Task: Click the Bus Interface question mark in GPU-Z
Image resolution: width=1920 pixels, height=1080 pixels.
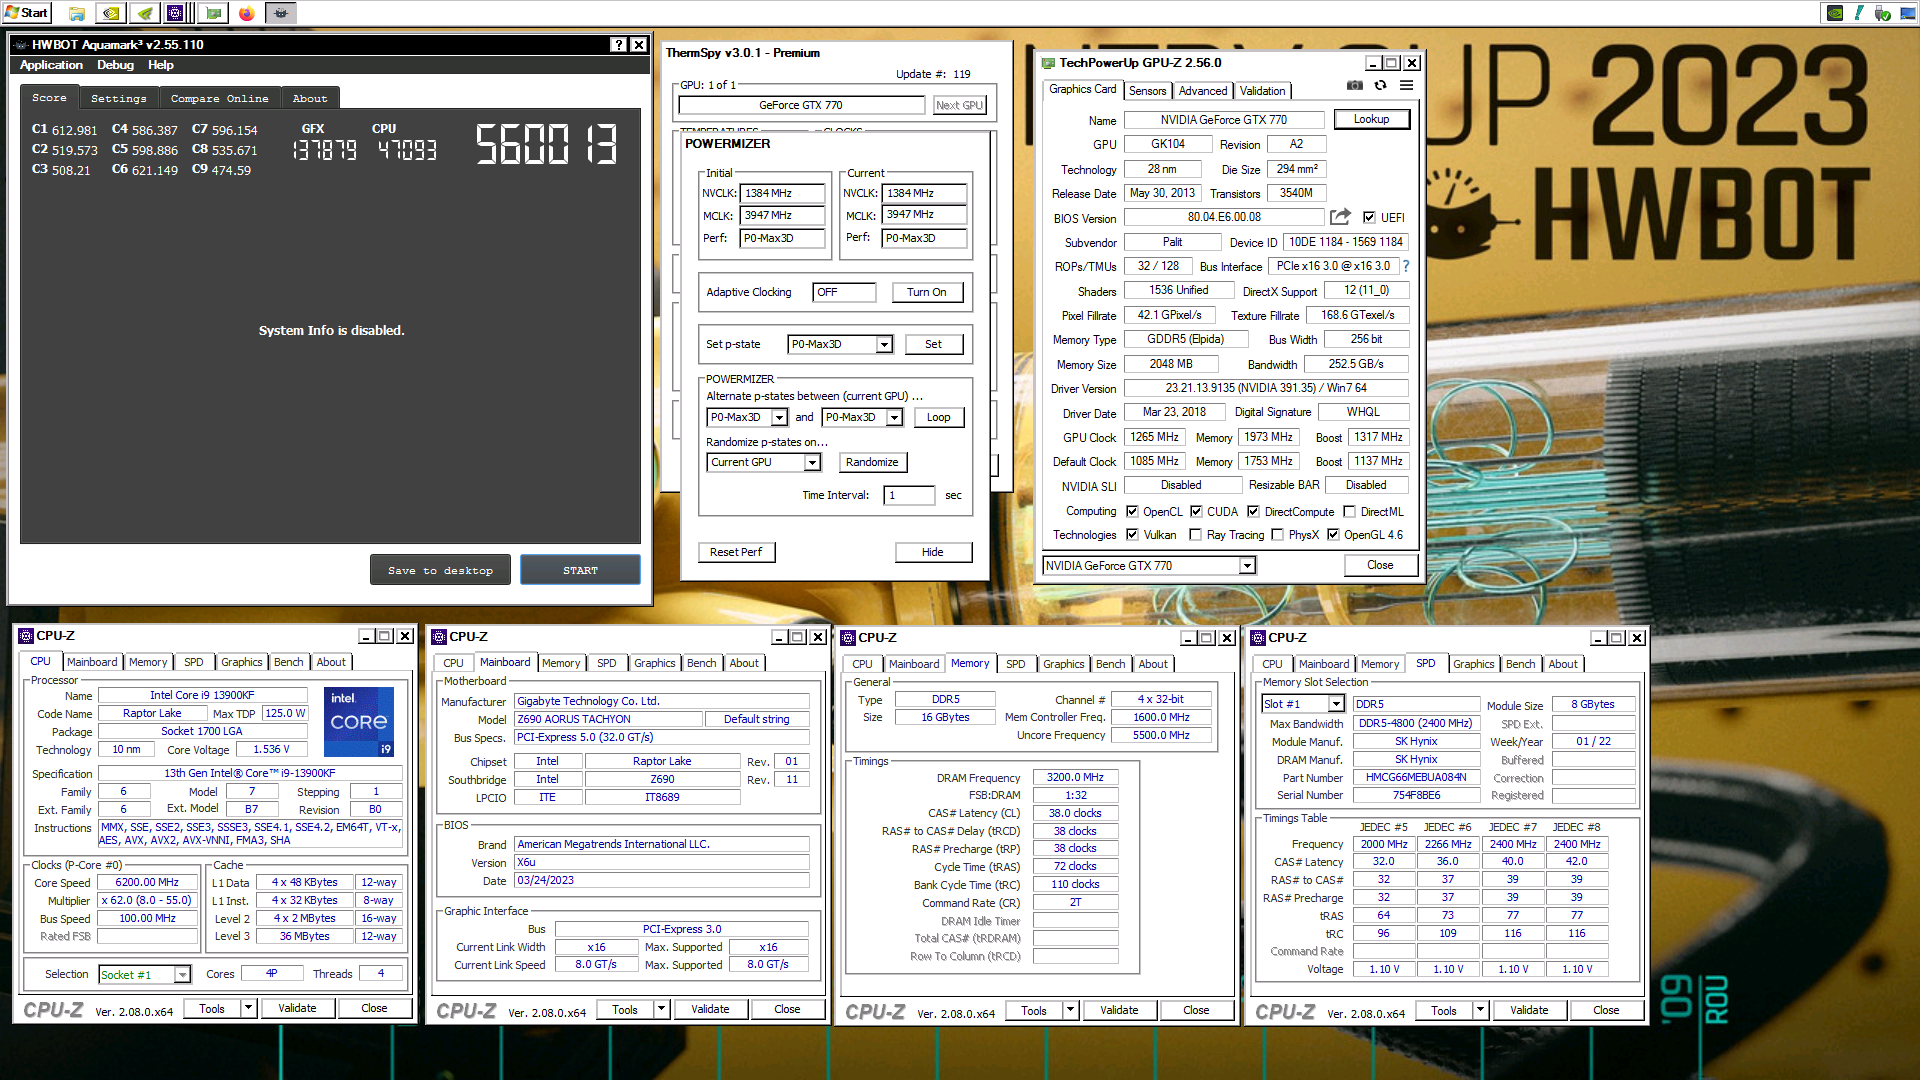Action: [x=1406, y=266]
